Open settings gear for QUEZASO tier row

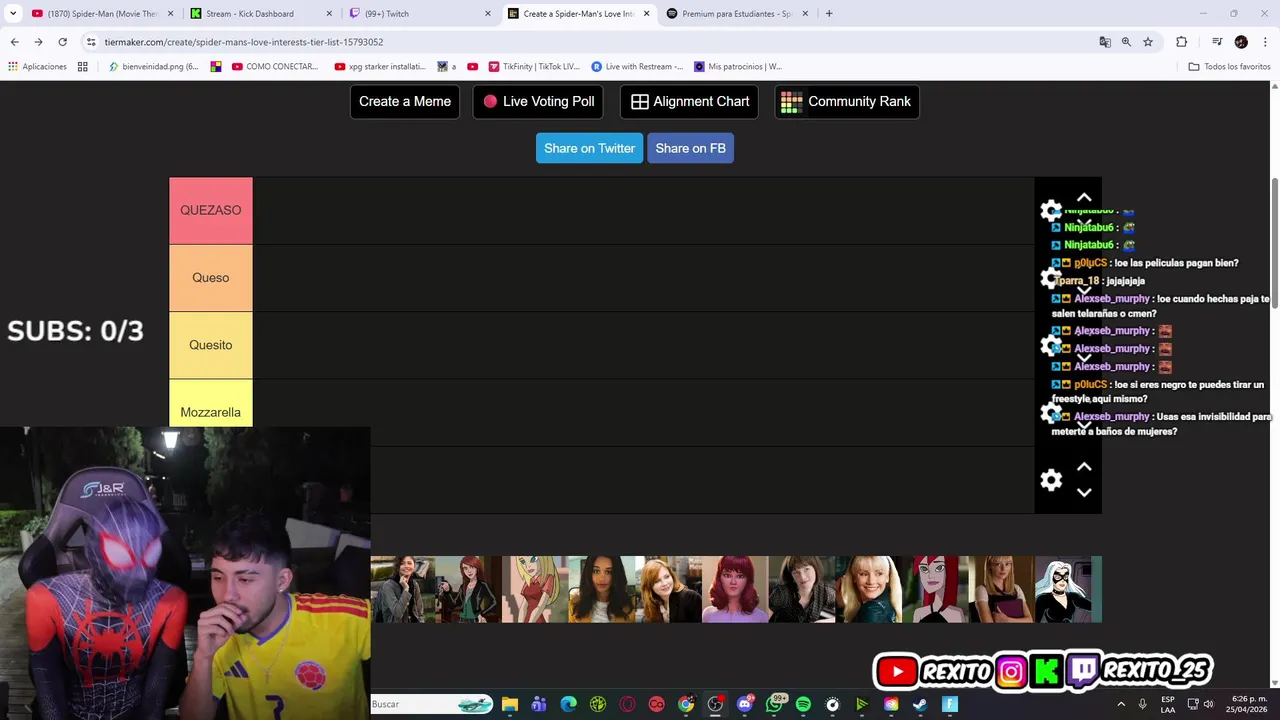1051,210
